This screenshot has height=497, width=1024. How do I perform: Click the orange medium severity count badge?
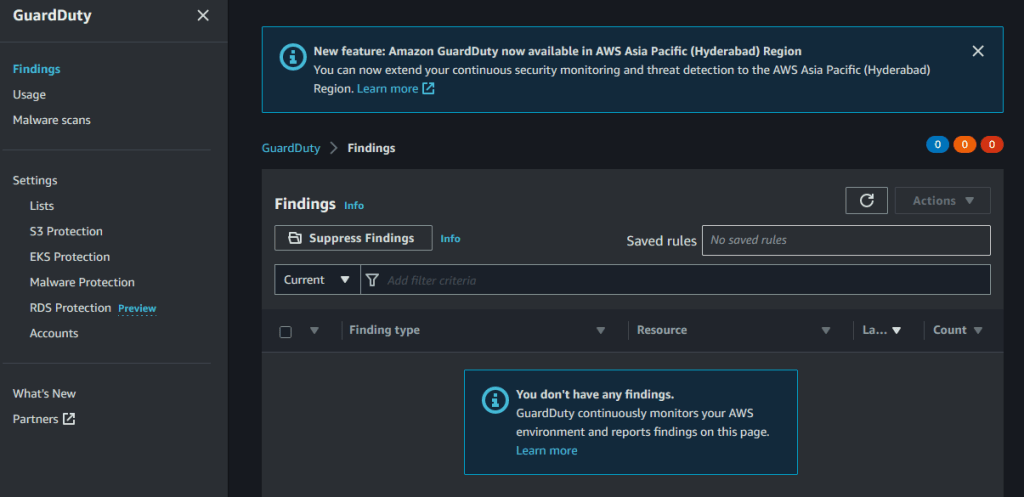(x=965, y=145)
